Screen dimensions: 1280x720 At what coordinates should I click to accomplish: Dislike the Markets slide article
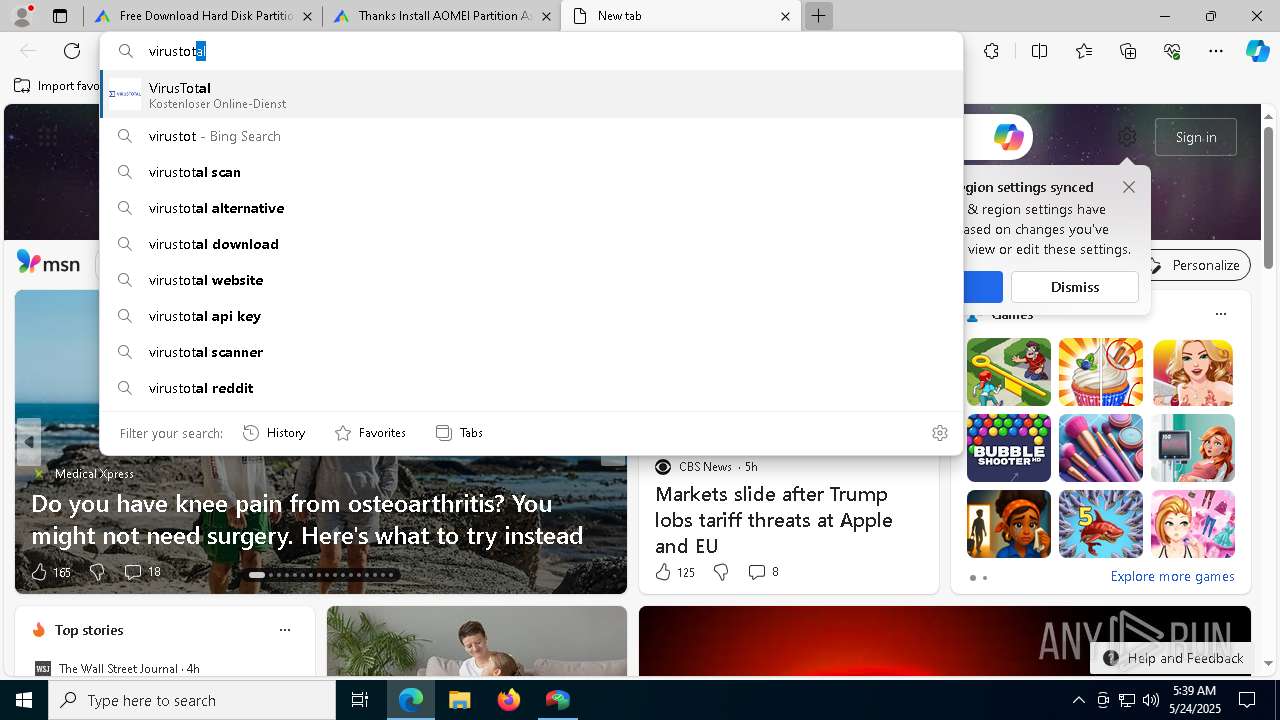[x=721, y=572]
